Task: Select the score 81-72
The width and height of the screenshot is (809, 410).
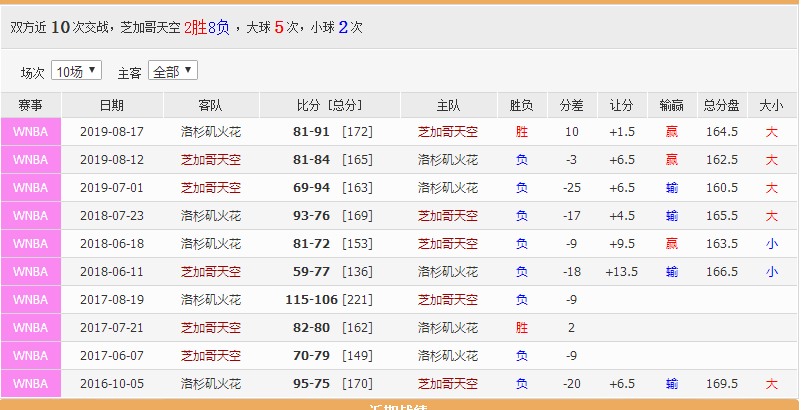Action: click(311, 243)
